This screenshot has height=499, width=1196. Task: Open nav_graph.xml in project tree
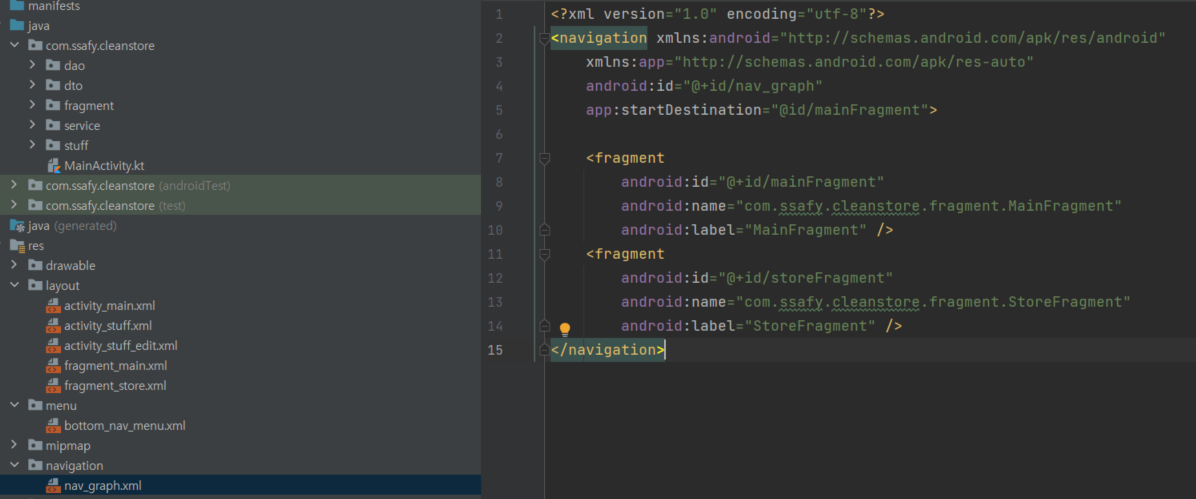point(102,485)
